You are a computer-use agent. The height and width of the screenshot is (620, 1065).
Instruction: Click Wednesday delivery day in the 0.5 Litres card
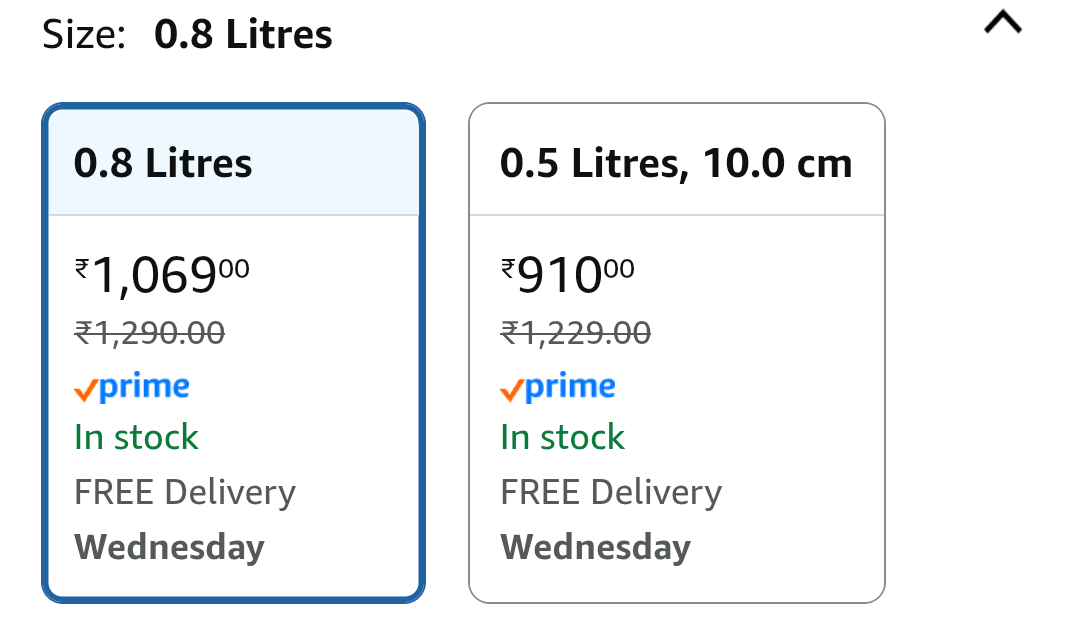pyautogui.click(x=596, y=547)
